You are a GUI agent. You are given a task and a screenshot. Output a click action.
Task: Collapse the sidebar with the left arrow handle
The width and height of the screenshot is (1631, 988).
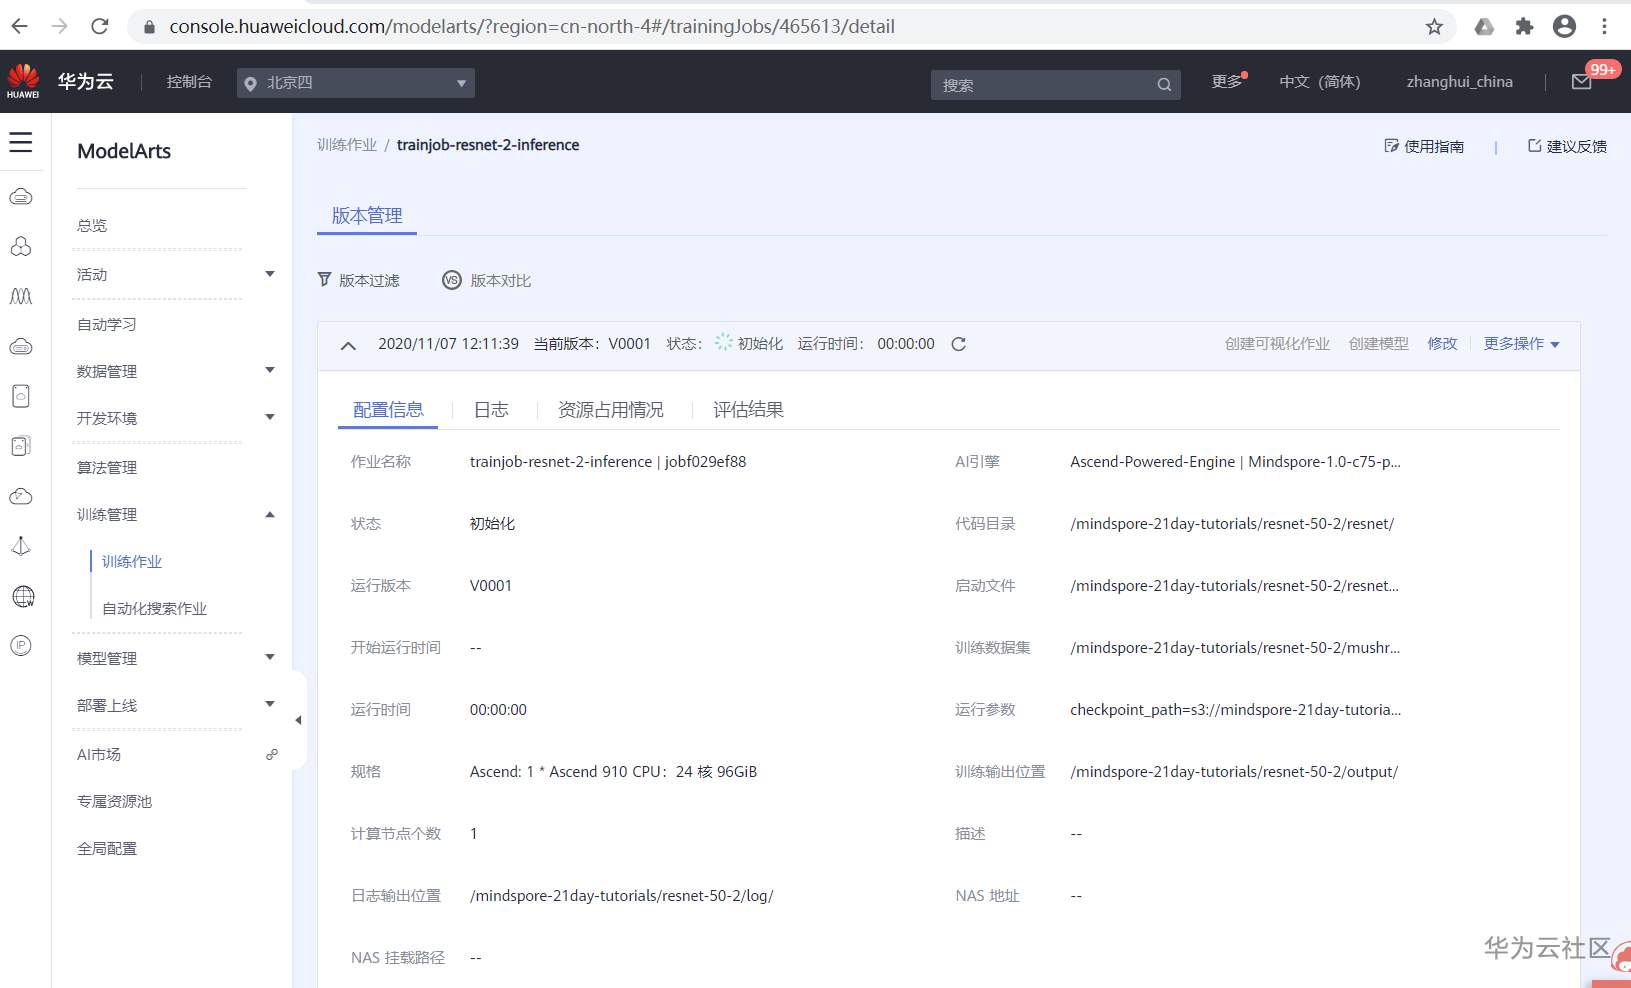(x=298, y=720)
